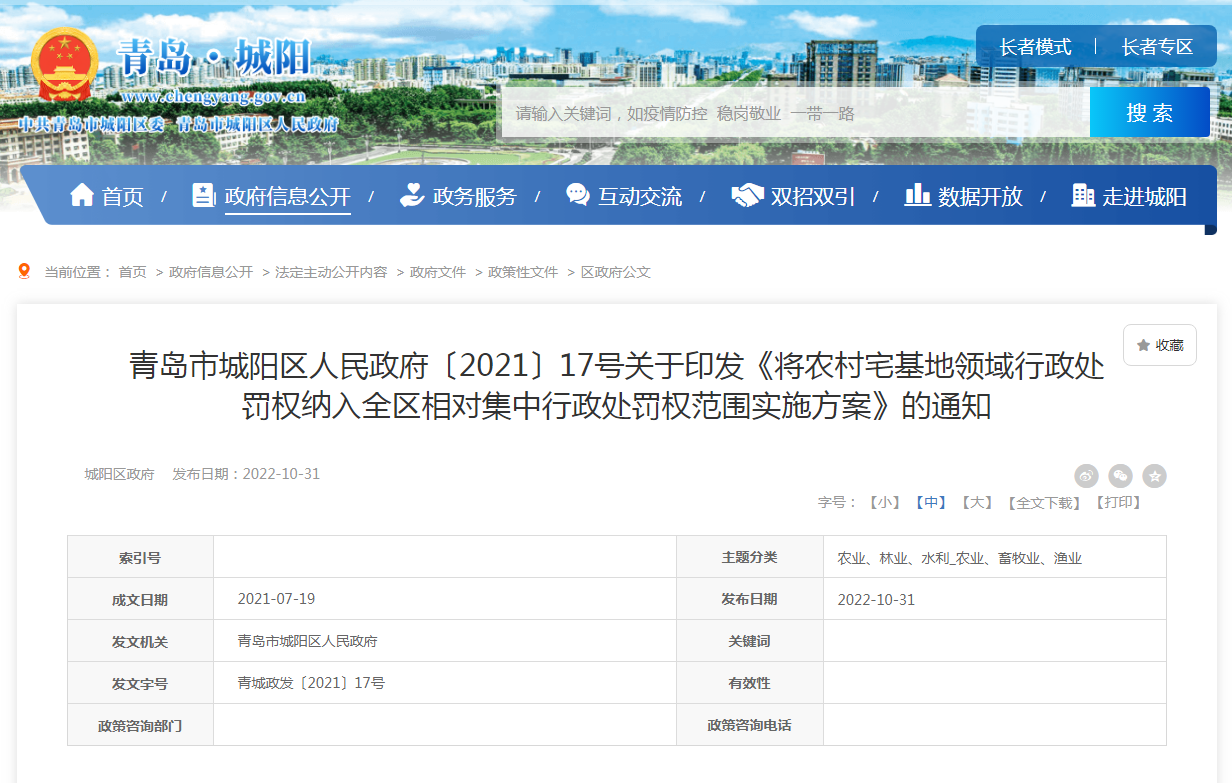Set the font size to 小

pyautogui.click(x=885, y=502)
